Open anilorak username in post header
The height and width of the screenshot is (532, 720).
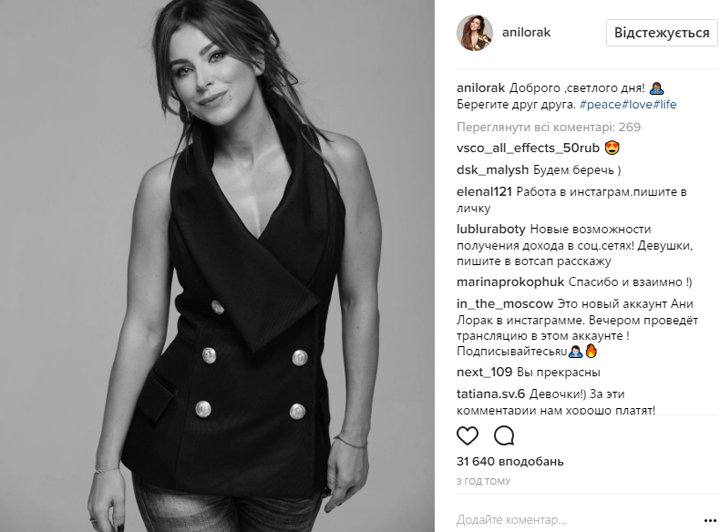click(x=526, y=33)
